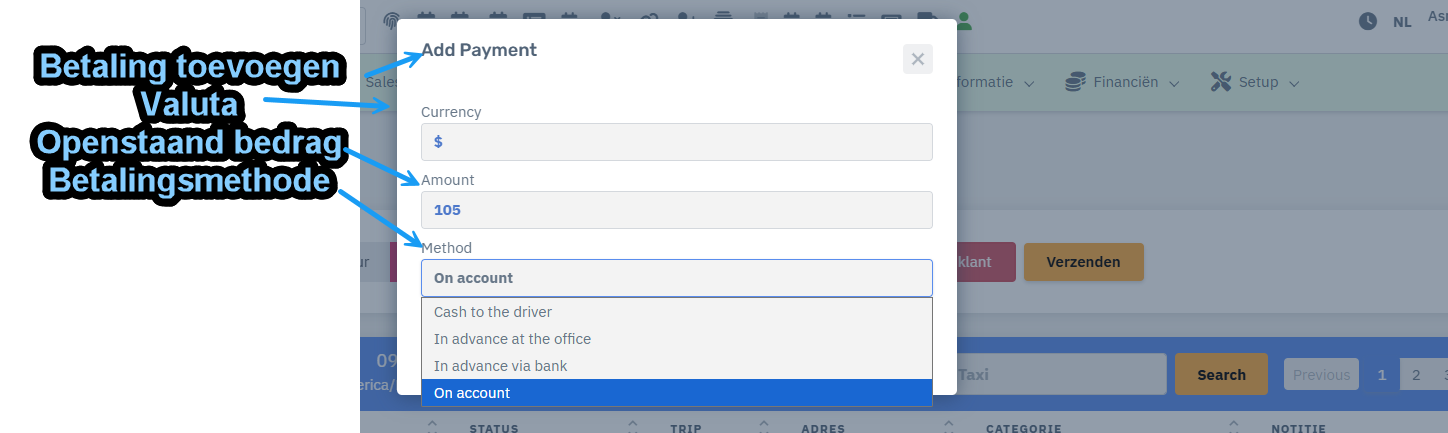
Task: Sort the table by CATEGORIE column arrows
Action: (x=949, y=427)
